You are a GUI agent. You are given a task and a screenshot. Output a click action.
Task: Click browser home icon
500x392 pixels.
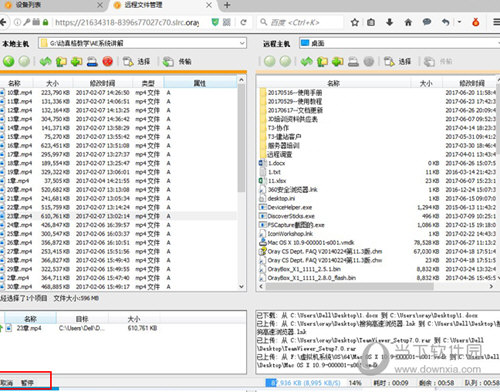coord(408,22)
